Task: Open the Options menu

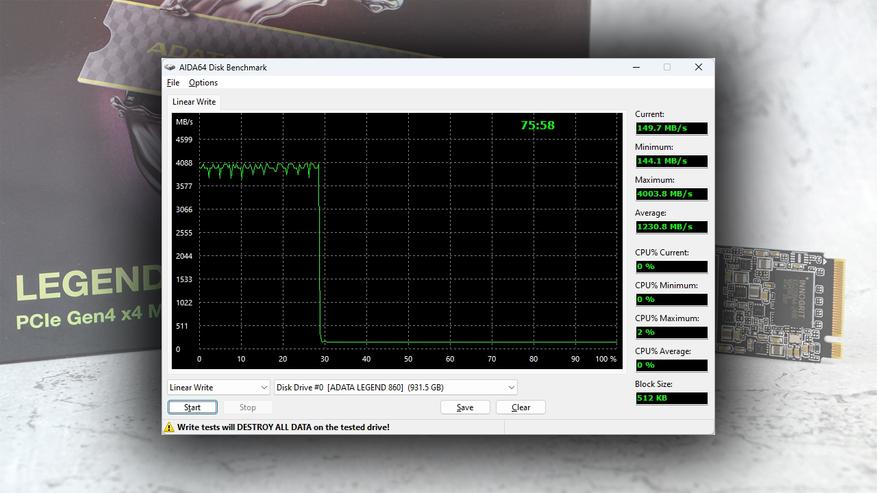Action: point(203,83)
